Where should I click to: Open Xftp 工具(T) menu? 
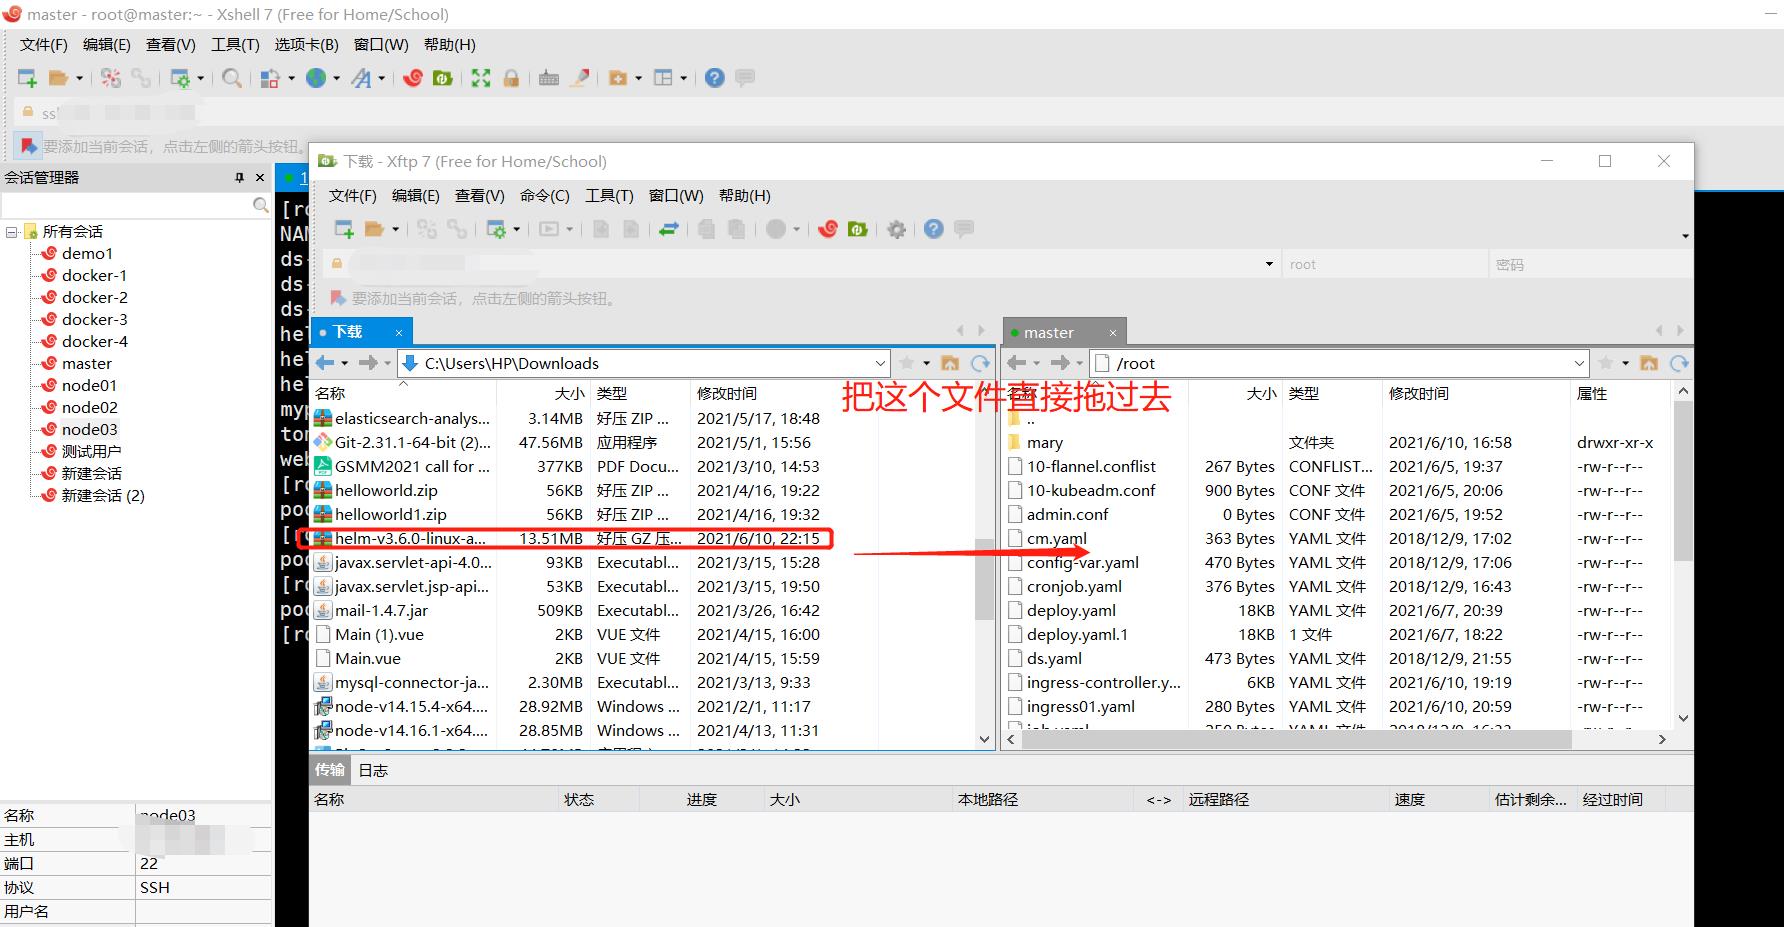coord(609,196)
